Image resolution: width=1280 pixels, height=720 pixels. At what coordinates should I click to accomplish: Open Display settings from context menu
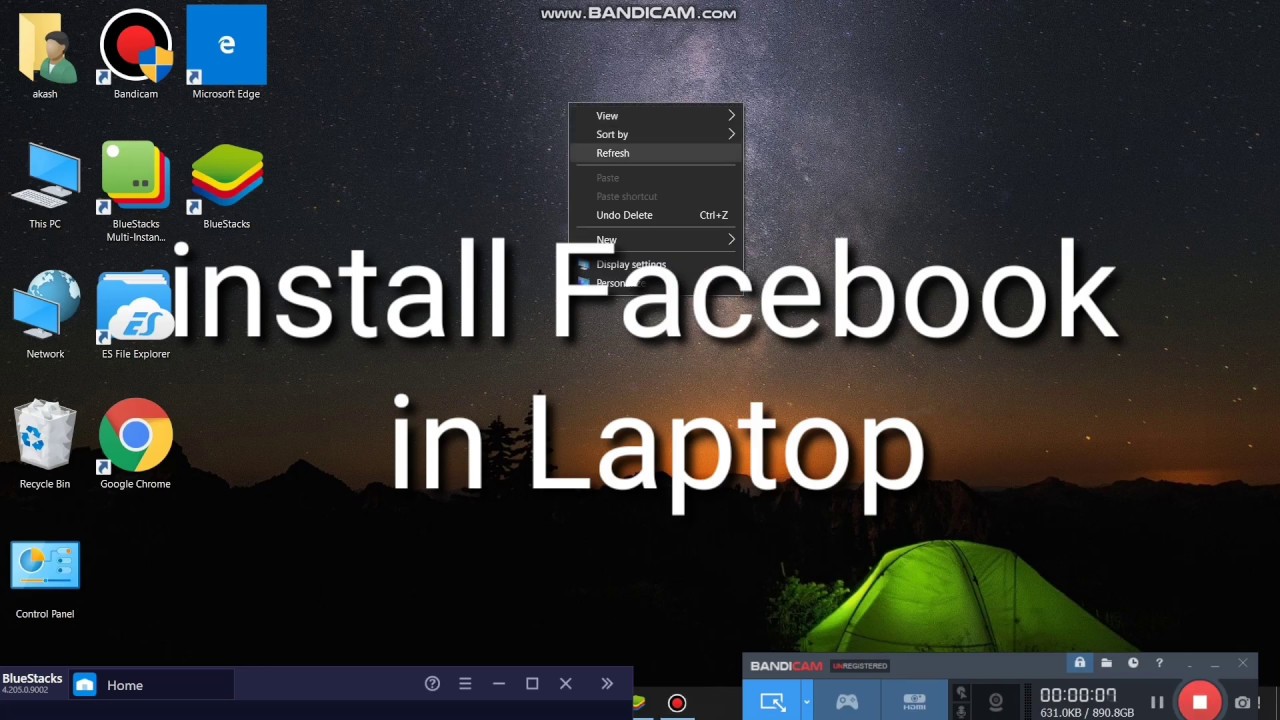(x=655, y=265)
